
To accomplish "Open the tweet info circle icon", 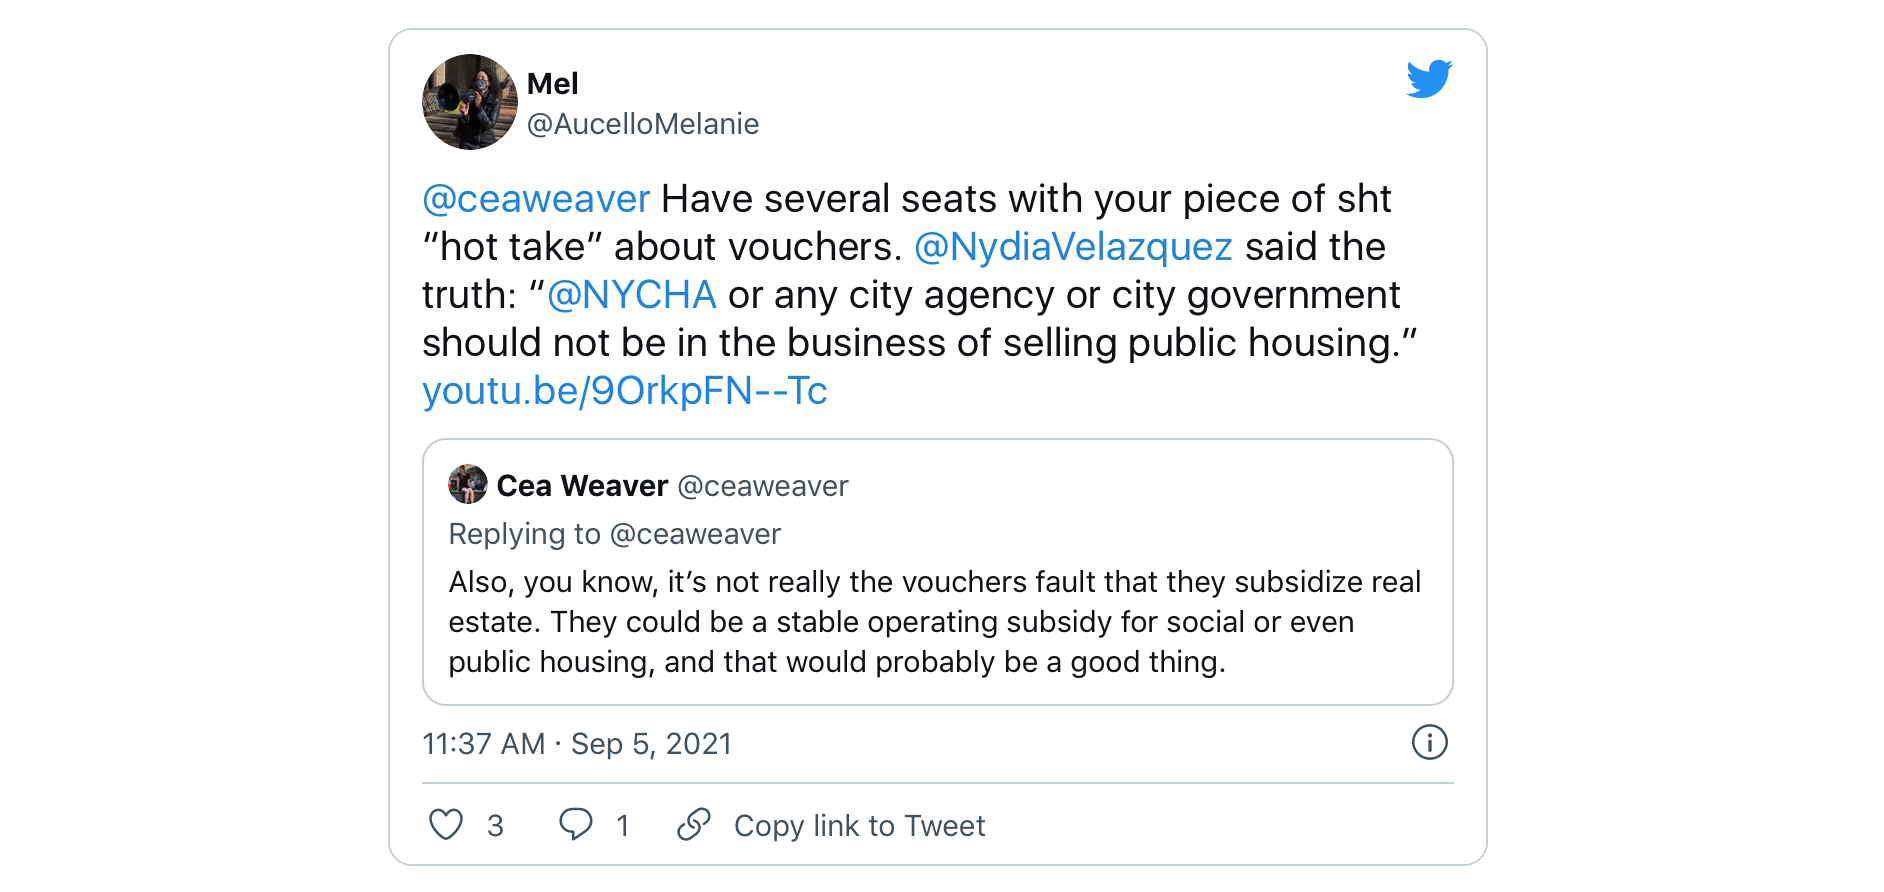I will tap(1429, 743).
